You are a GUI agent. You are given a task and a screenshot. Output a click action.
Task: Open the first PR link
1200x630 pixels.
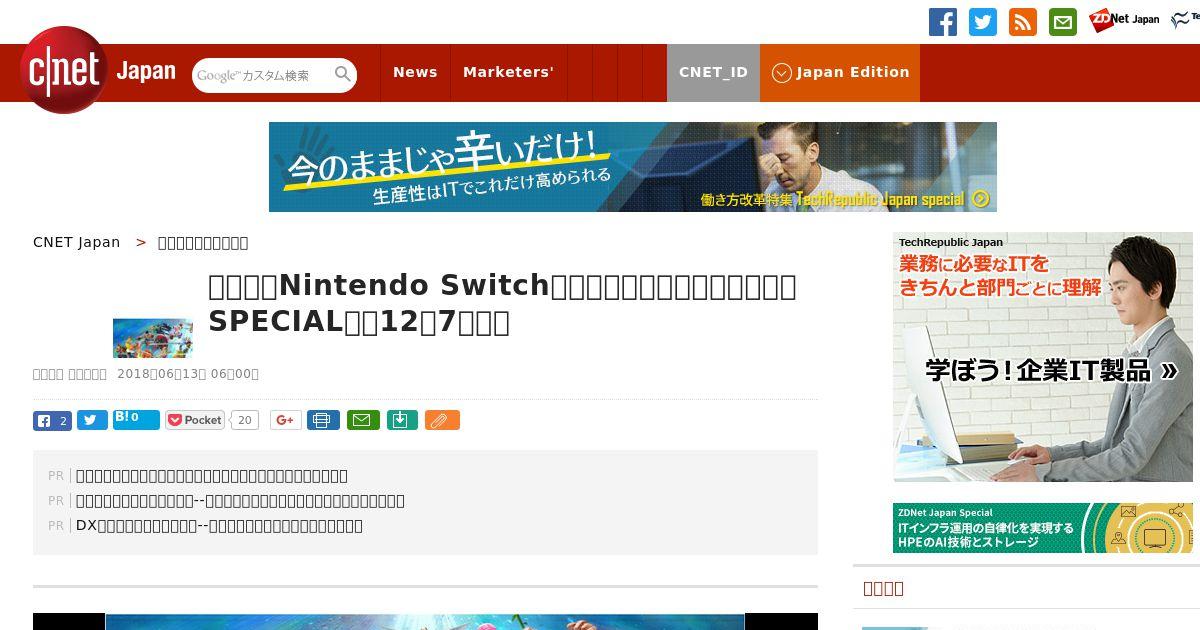[212, 476]
